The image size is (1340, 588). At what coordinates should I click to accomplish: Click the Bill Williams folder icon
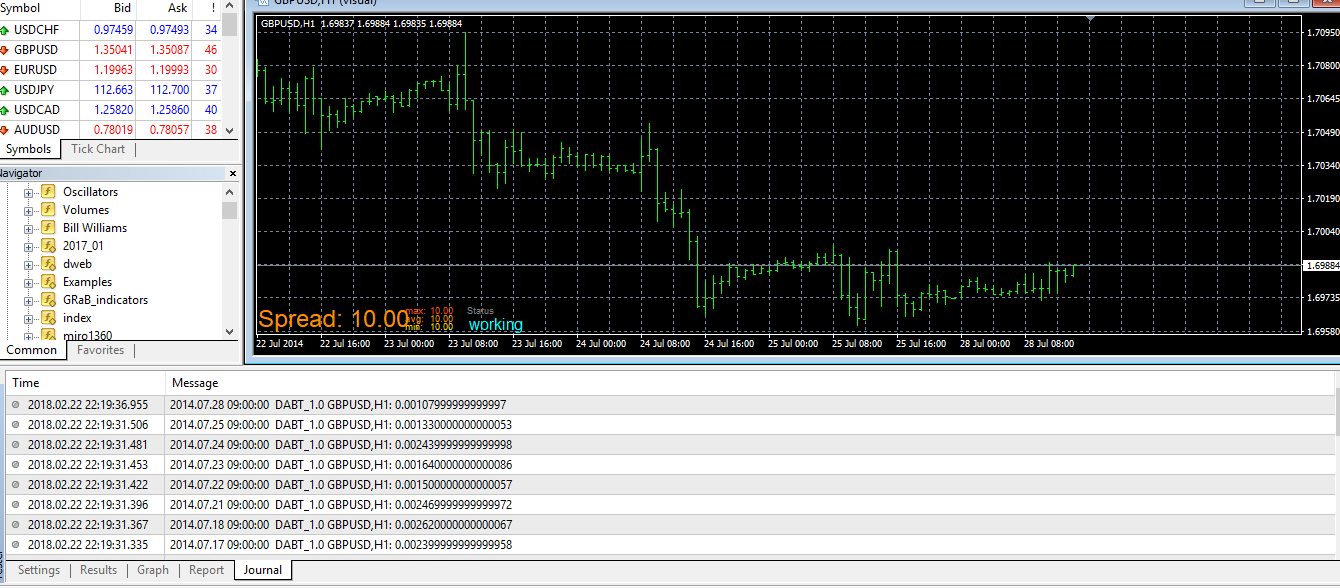[47, 228]
